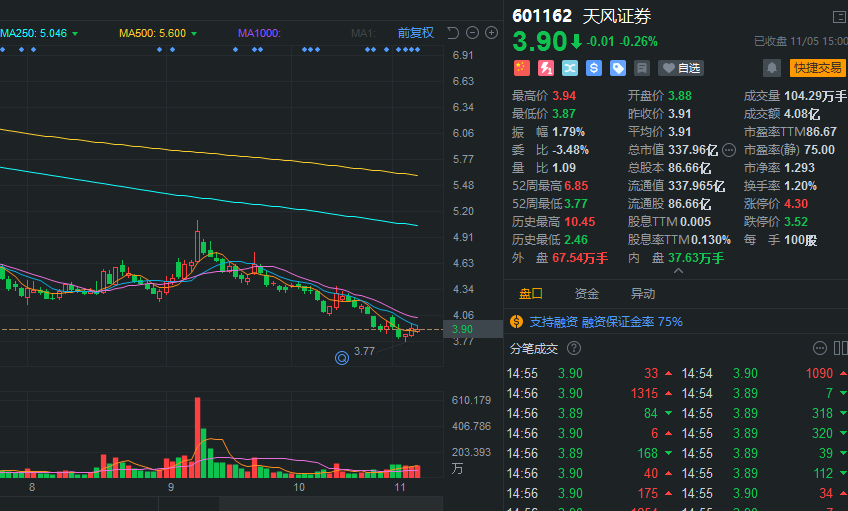The width and height of the screenshot is (848, 511).
Task: Click the chart reset undo arrow icon
Action: click(x=453, y=33)
